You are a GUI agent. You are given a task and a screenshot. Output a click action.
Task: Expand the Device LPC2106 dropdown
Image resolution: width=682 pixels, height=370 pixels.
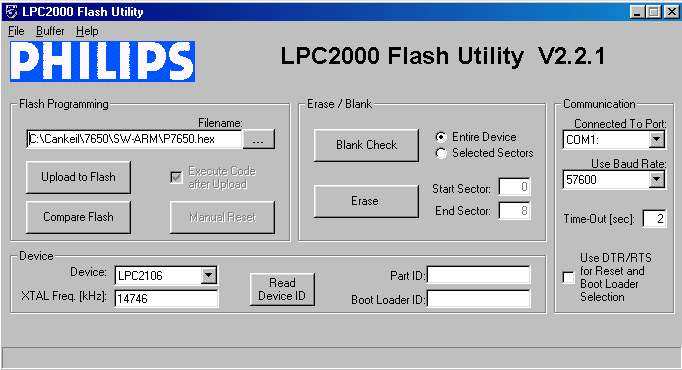tap(209, 275)
